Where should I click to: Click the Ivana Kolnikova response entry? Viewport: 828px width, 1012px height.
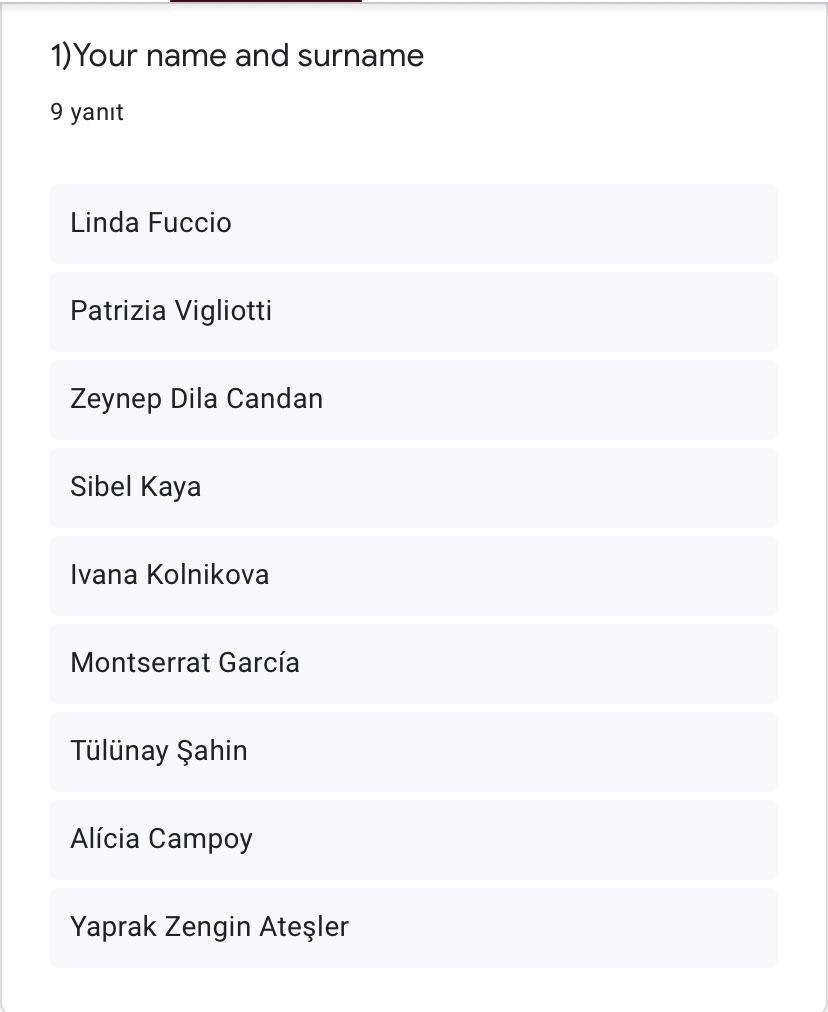point(413,575)
